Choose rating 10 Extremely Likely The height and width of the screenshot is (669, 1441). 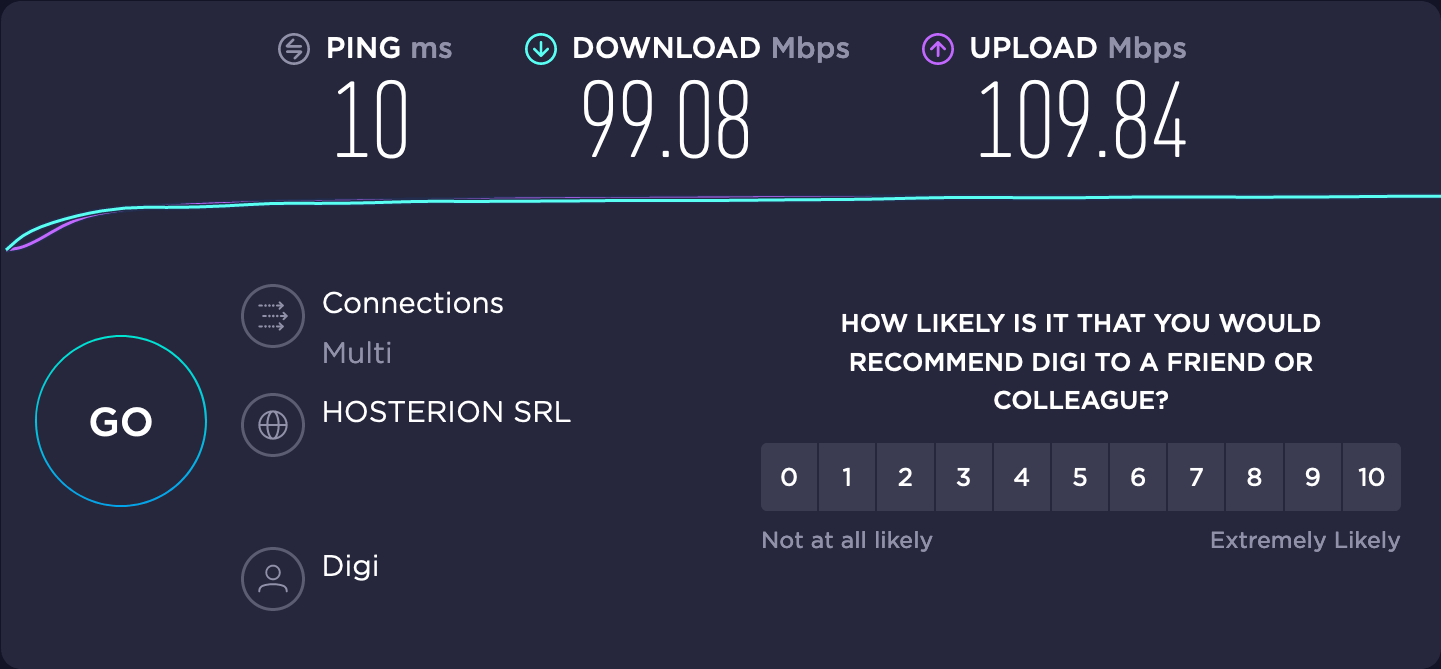point(1372,477)
